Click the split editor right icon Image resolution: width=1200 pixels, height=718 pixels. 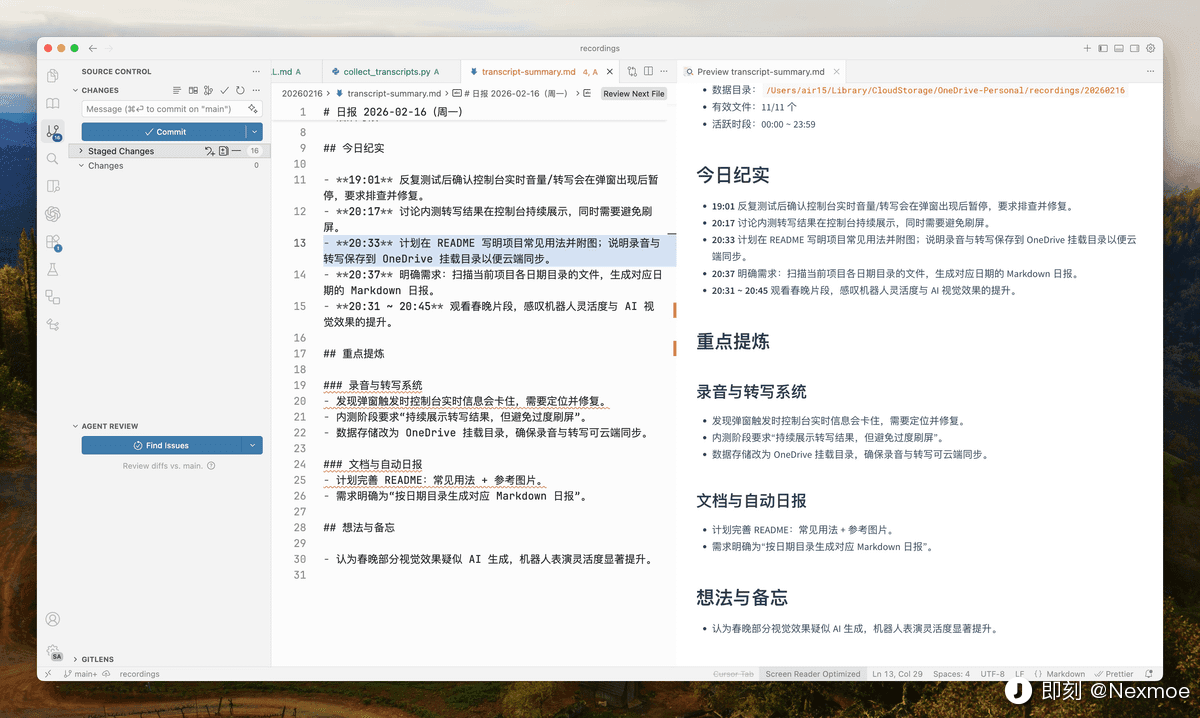pyautogui.click(x=648, y=71)
